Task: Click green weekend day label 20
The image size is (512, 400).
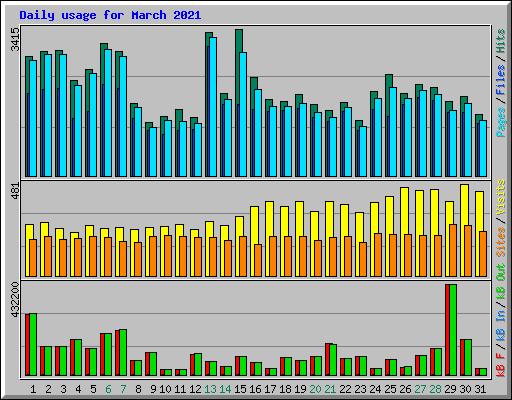Action: pos(315,389)
